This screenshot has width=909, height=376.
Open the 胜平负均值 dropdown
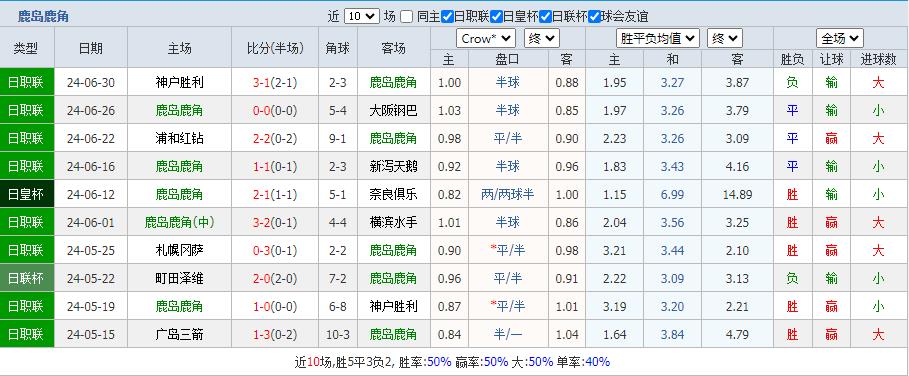pyautogui.click(x=657, y=39)
